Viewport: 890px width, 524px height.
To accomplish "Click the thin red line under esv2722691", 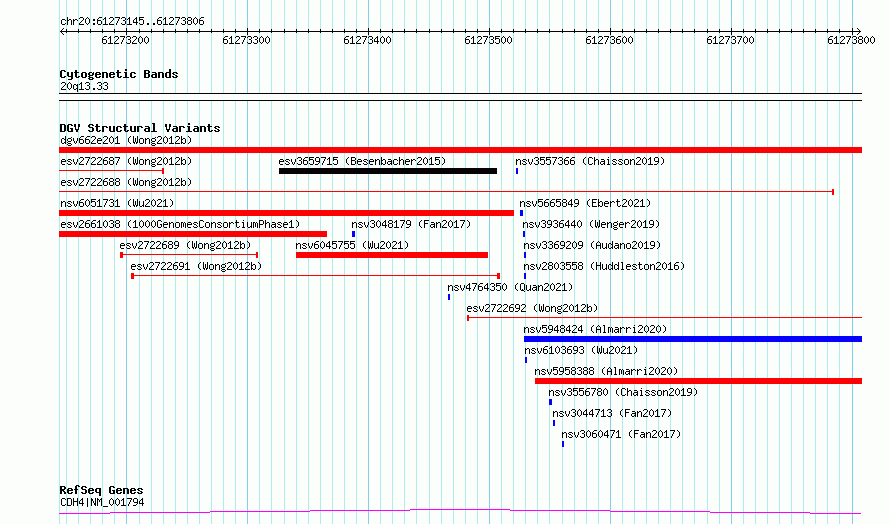I will [x=316, y=276].
